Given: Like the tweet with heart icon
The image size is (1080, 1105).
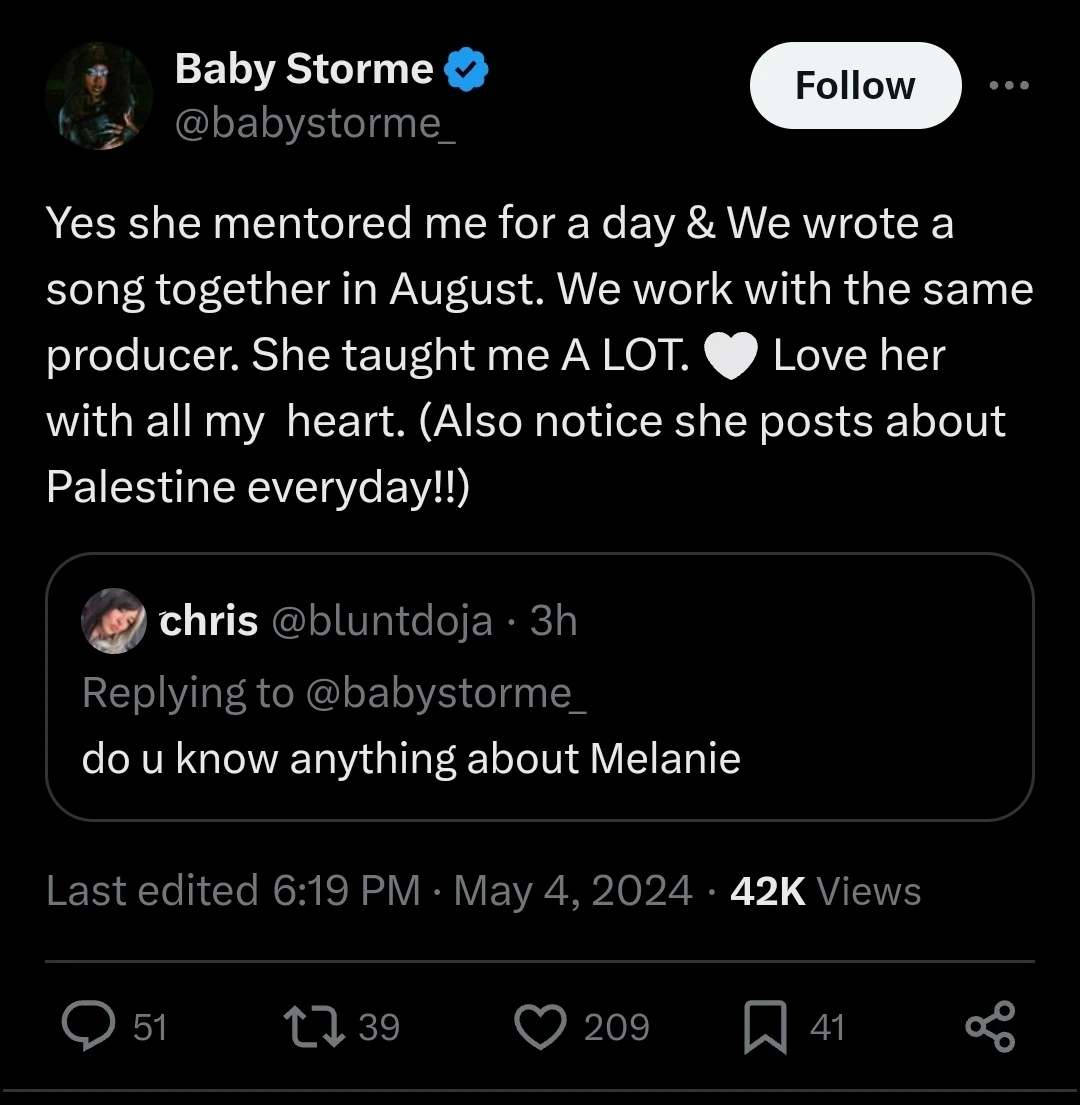Looking at the screenshot, I should 540,1027.
